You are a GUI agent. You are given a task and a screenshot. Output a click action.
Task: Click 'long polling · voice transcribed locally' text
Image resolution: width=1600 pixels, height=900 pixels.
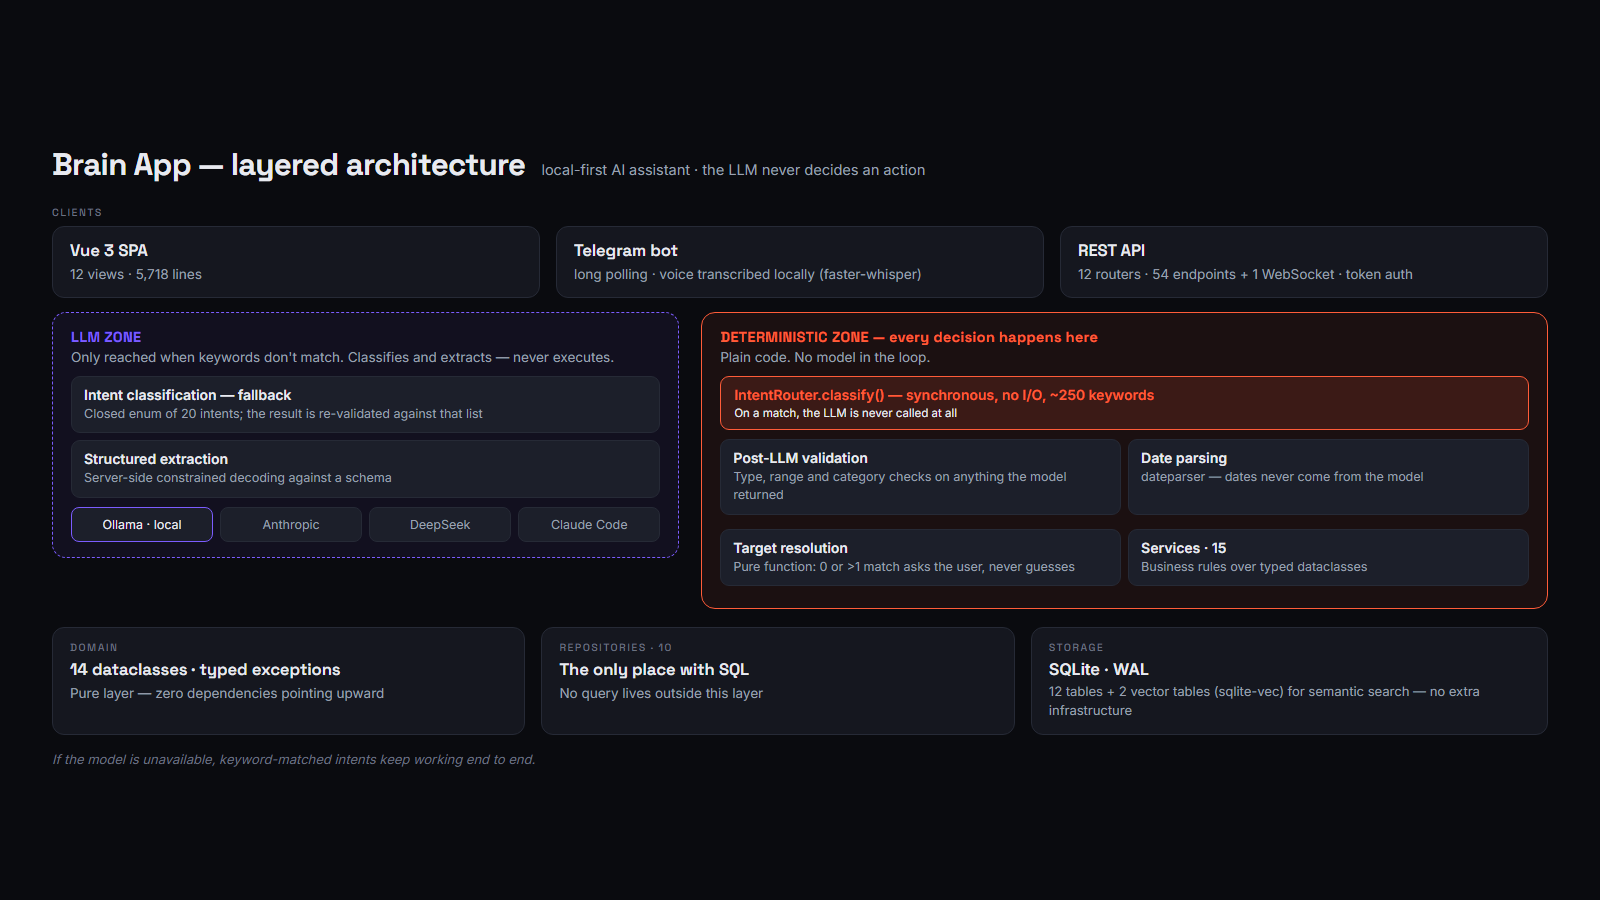[748, 274]
